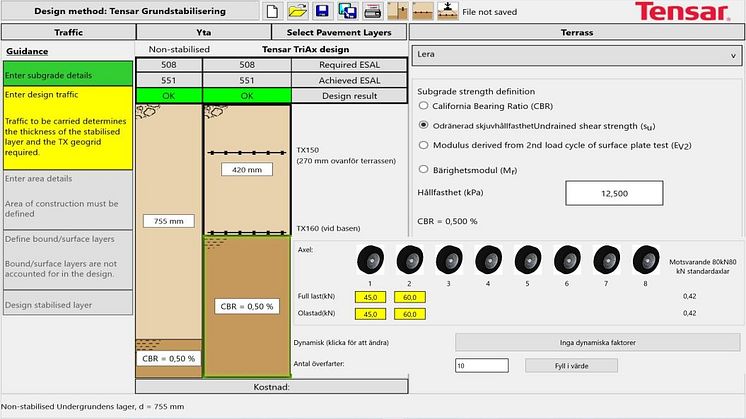Click CBR = 0,500 % text under Hållfasthet
The width and height of the screenshot is (746, 419).
447,221
